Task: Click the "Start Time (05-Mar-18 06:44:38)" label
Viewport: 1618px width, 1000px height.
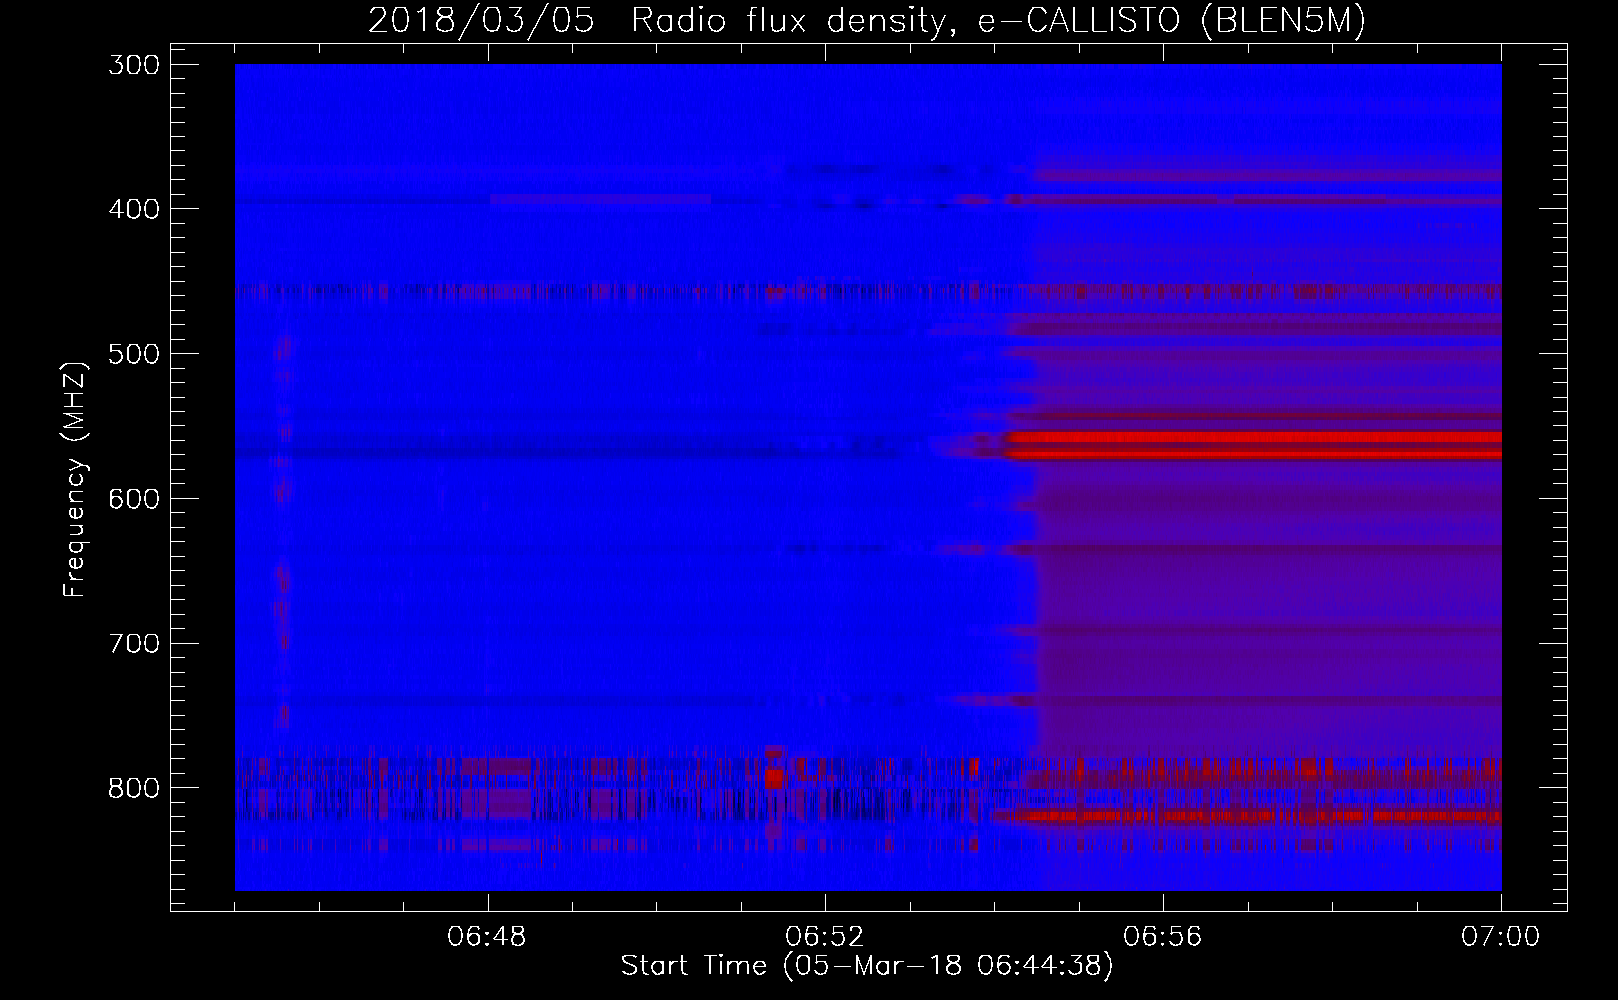Action: coord(867,967)
